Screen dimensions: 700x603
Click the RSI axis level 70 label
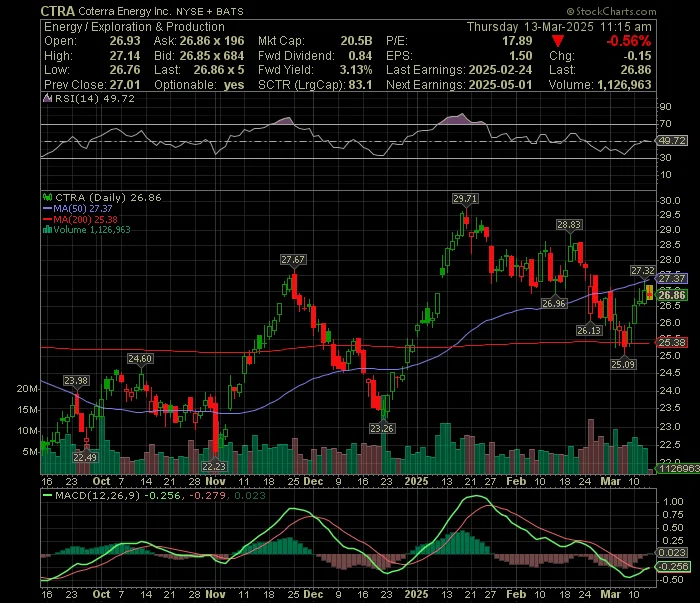point(665,124)
